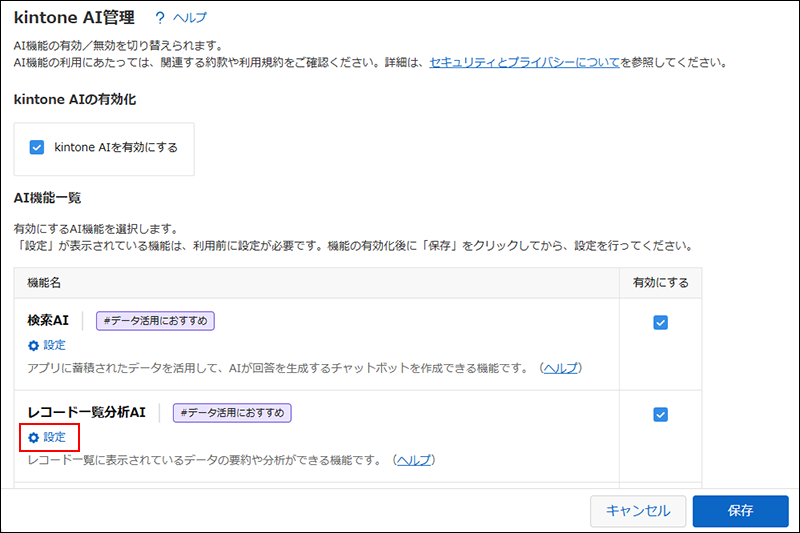Open the ヘルプ link beside the title
Viewport: 800px width, 533px height.
click(x=190, y=18)
